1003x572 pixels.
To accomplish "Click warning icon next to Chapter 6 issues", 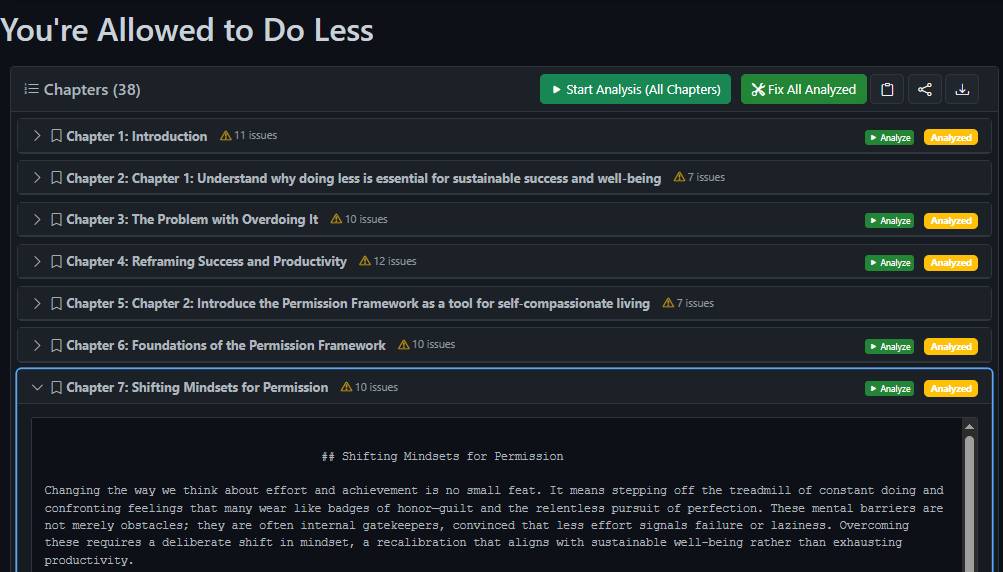I will pyautogui.click(x=404, y=345).
